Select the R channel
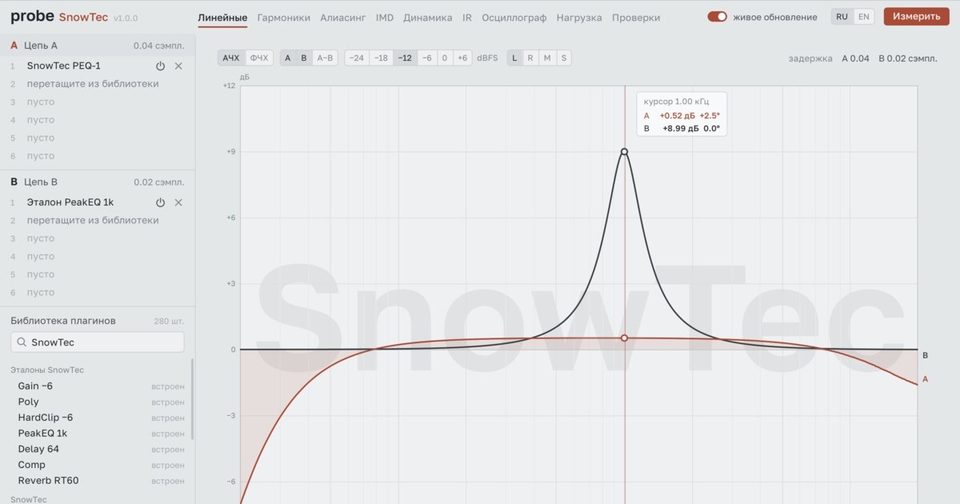Viewport: 960px width, 504px height. coord(530,58)
